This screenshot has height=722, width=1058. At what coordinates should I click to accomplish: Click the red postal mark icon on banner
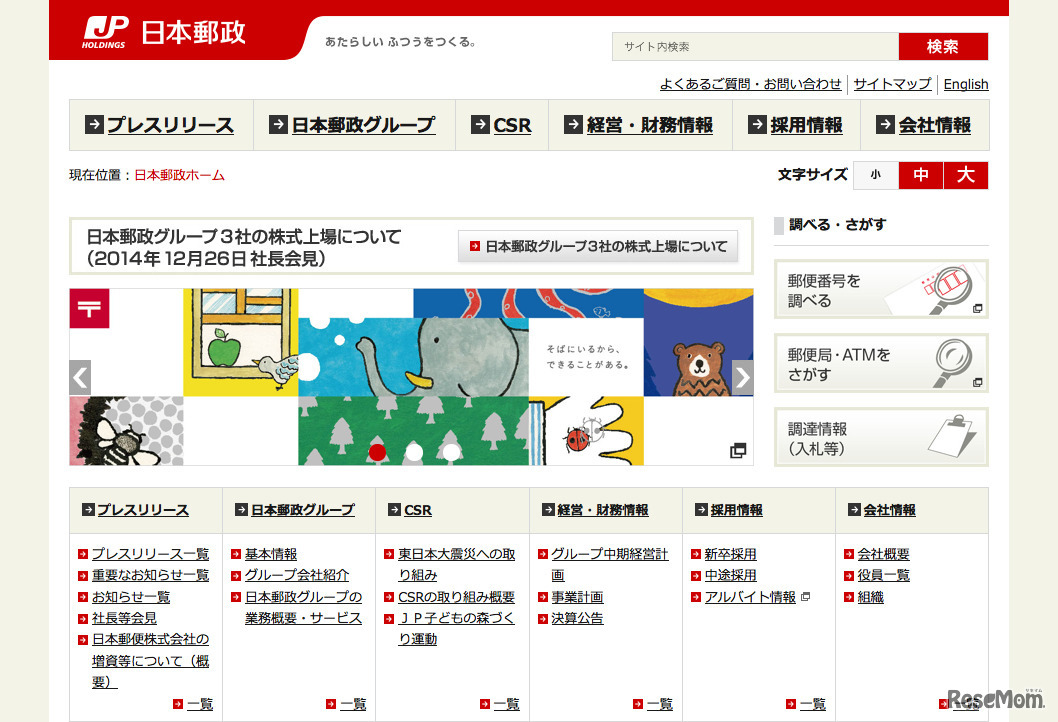(x=89, y=308)
